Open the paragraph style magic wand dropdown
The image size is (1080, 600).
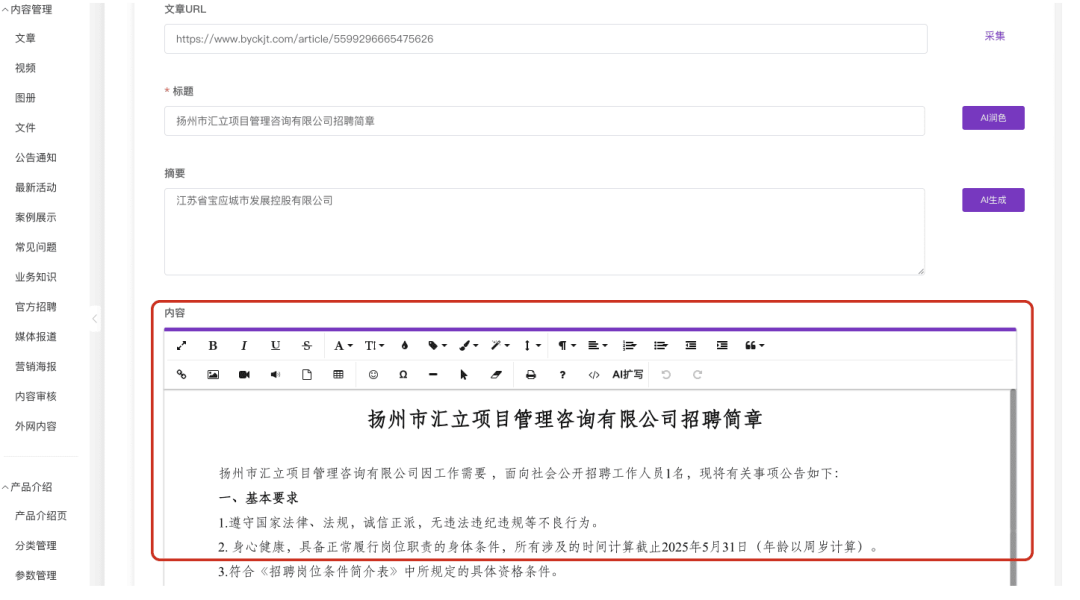tap(500, 346)
